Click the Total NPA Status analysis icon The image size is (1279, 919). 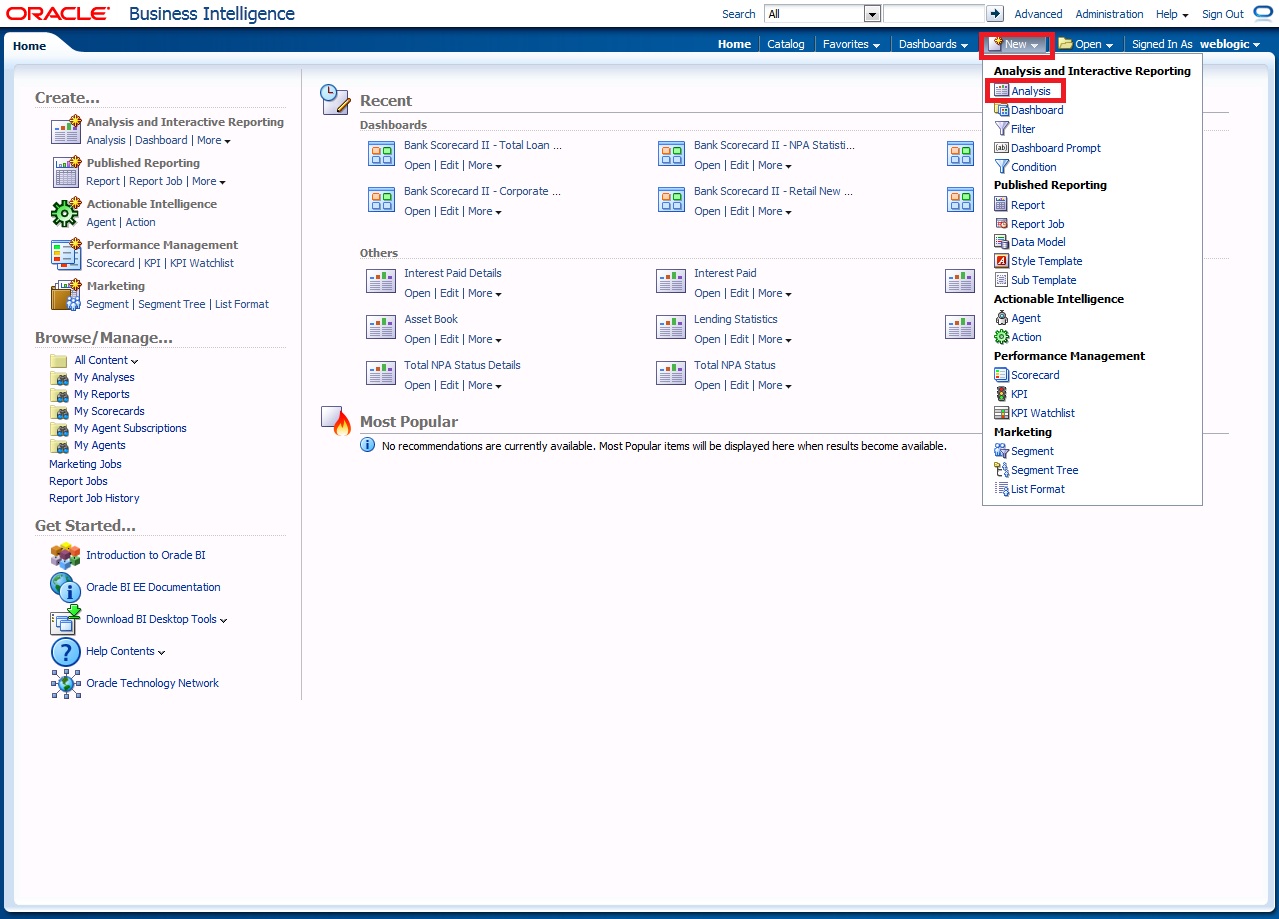[x=671, y=373]
